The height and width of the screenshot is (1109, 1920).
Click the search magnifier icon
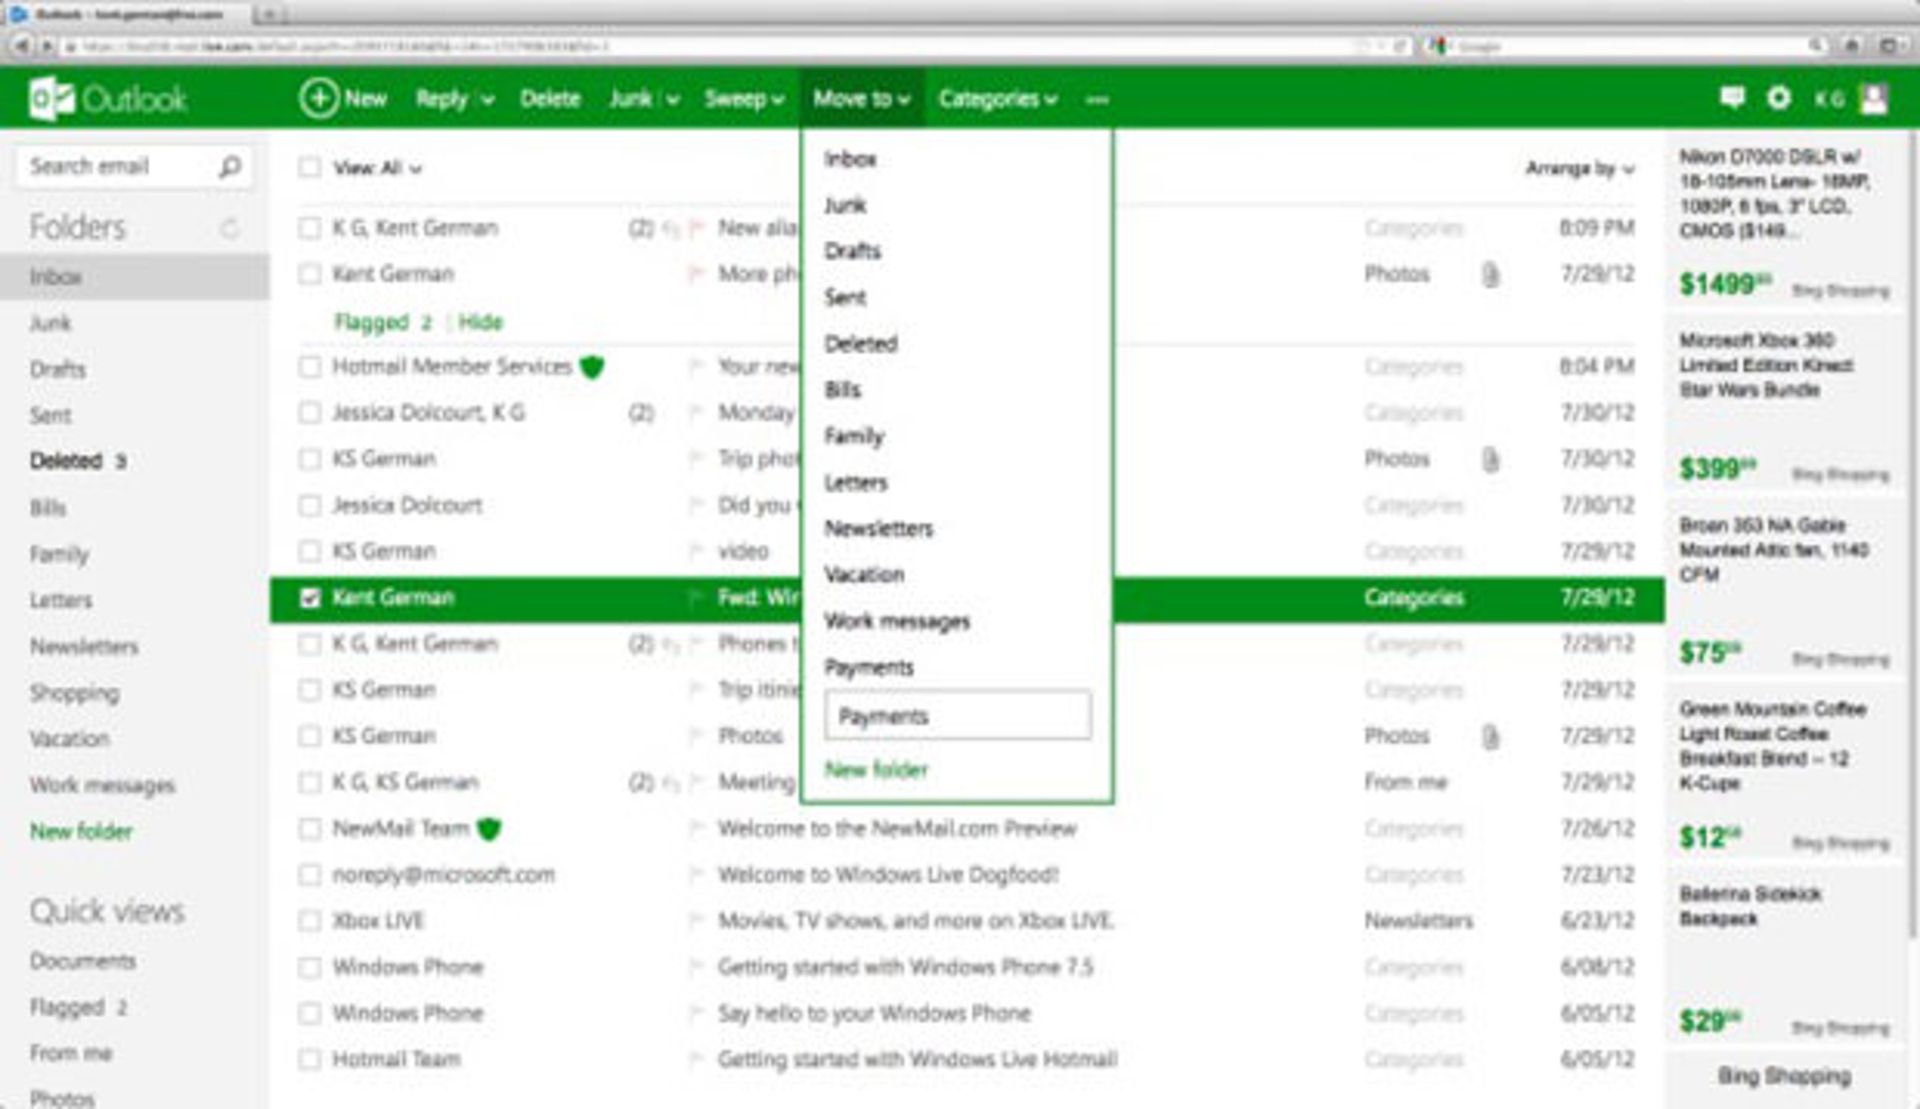[x=230, y=166]
